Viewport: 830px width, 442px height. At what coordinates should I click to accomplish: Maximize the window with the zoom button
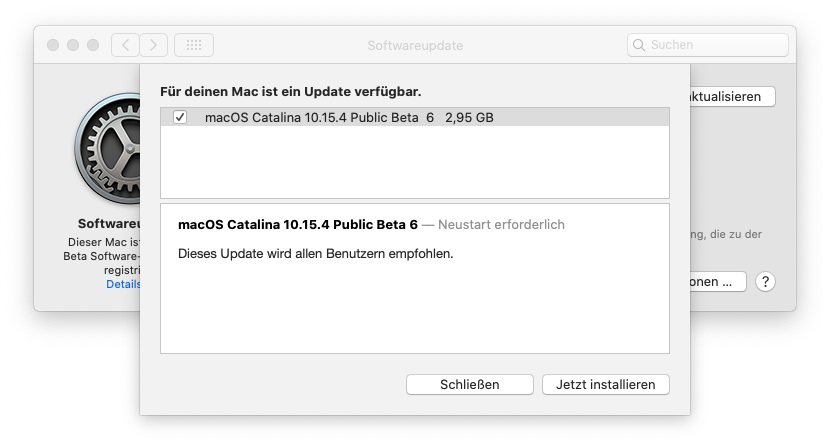(92, 45)
